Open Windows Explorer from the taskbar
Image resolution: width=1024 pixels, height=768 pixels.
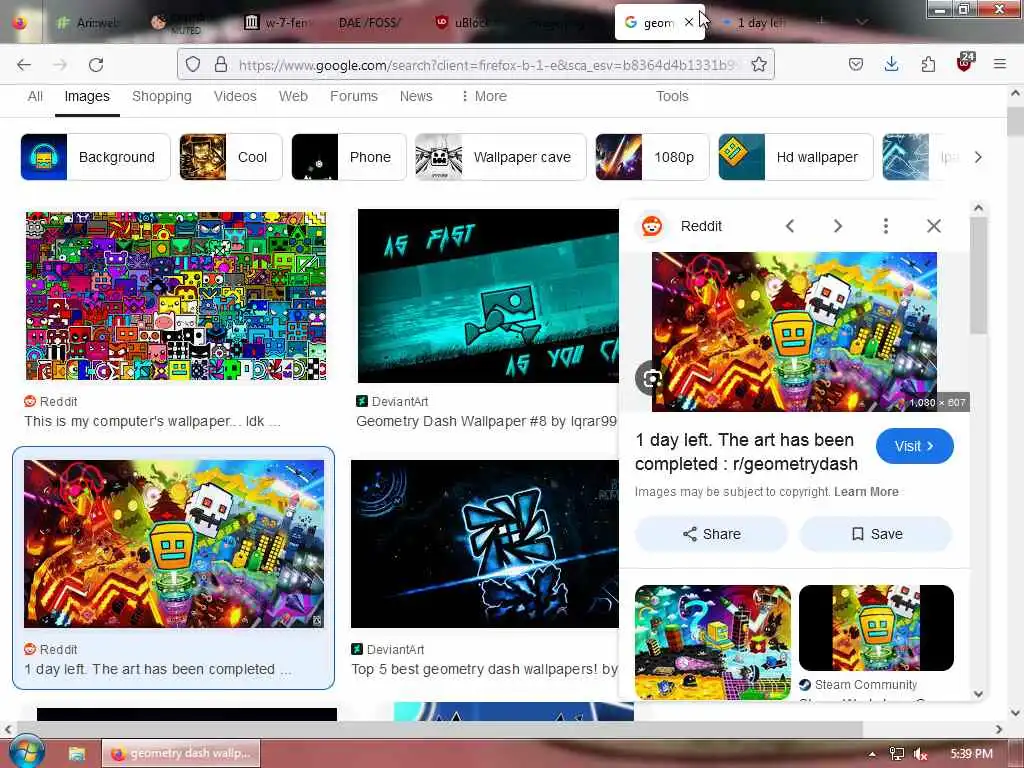tap(76, 753)
